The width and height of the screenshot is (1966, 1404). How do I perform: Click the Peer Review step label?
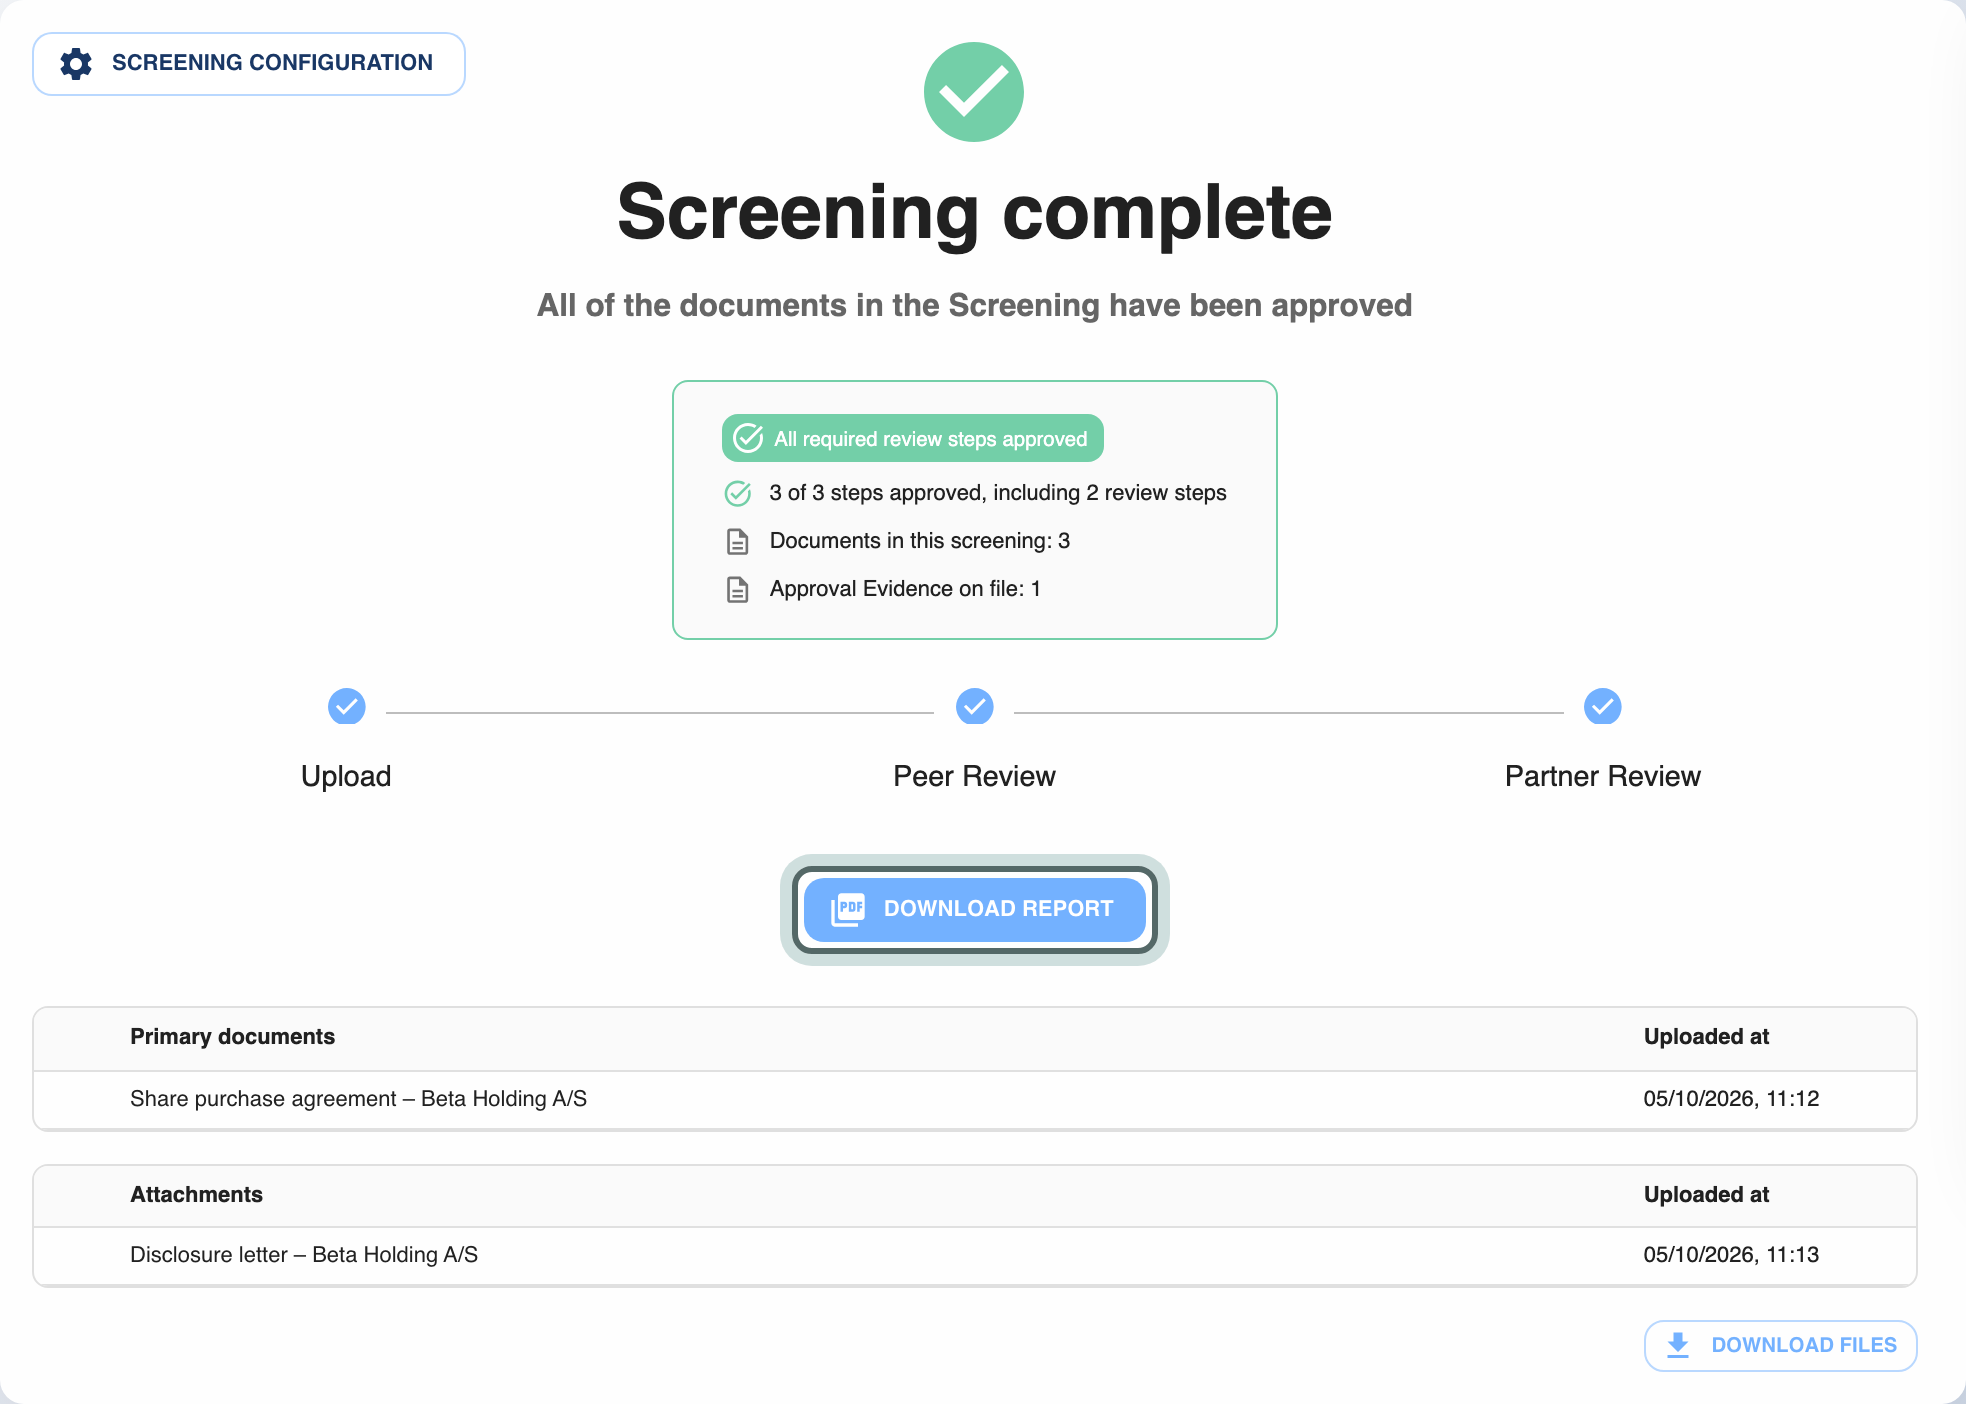pyautogui.click(x=974, y=776)
